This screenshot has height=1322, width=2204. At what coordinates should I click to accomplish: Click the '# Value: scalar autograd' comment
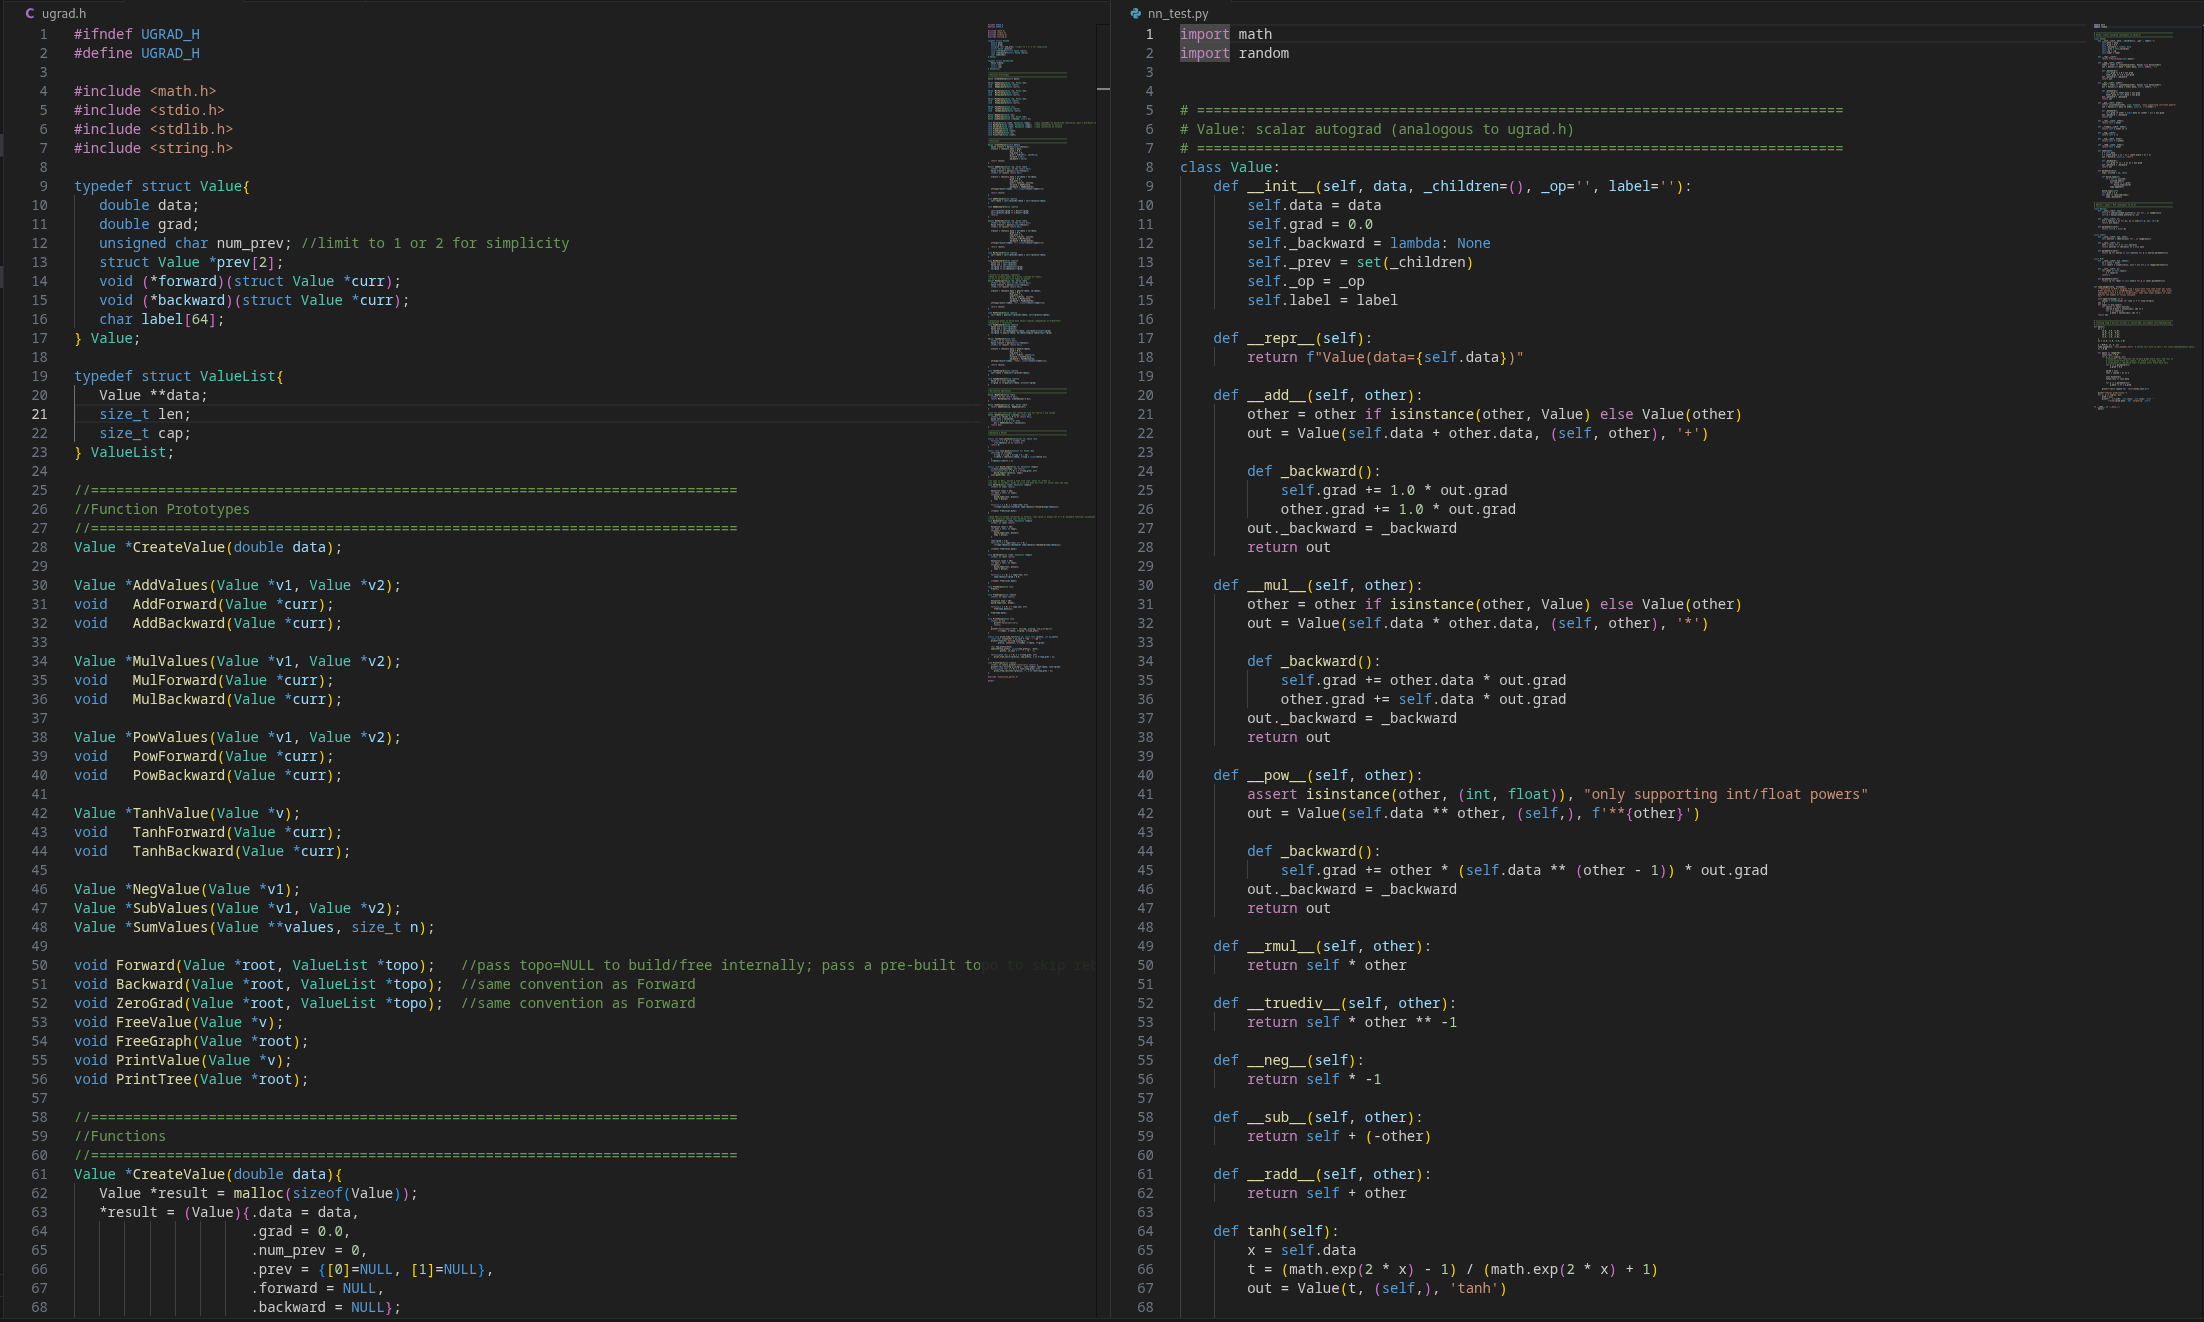pos(1377,129)
